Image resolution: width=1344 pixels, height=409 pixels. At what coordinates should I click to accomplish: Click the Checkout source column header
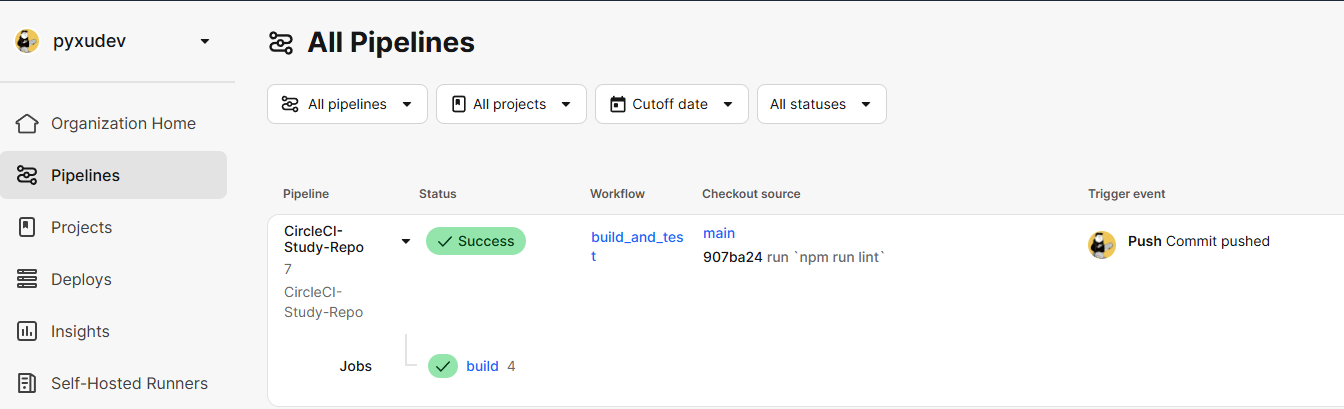click(x=751, y=194)
